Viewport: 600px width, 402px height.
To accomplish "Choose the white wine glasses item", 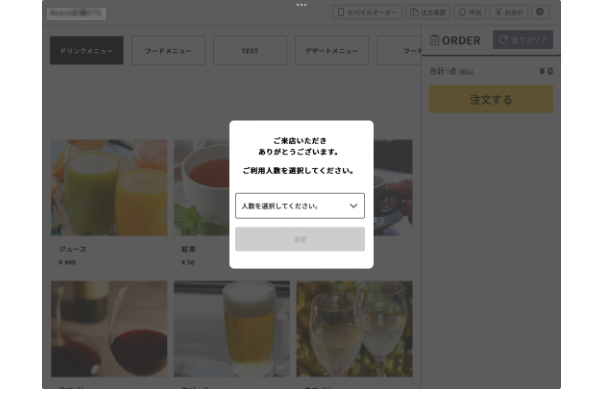I will click(x=354, y=329).
